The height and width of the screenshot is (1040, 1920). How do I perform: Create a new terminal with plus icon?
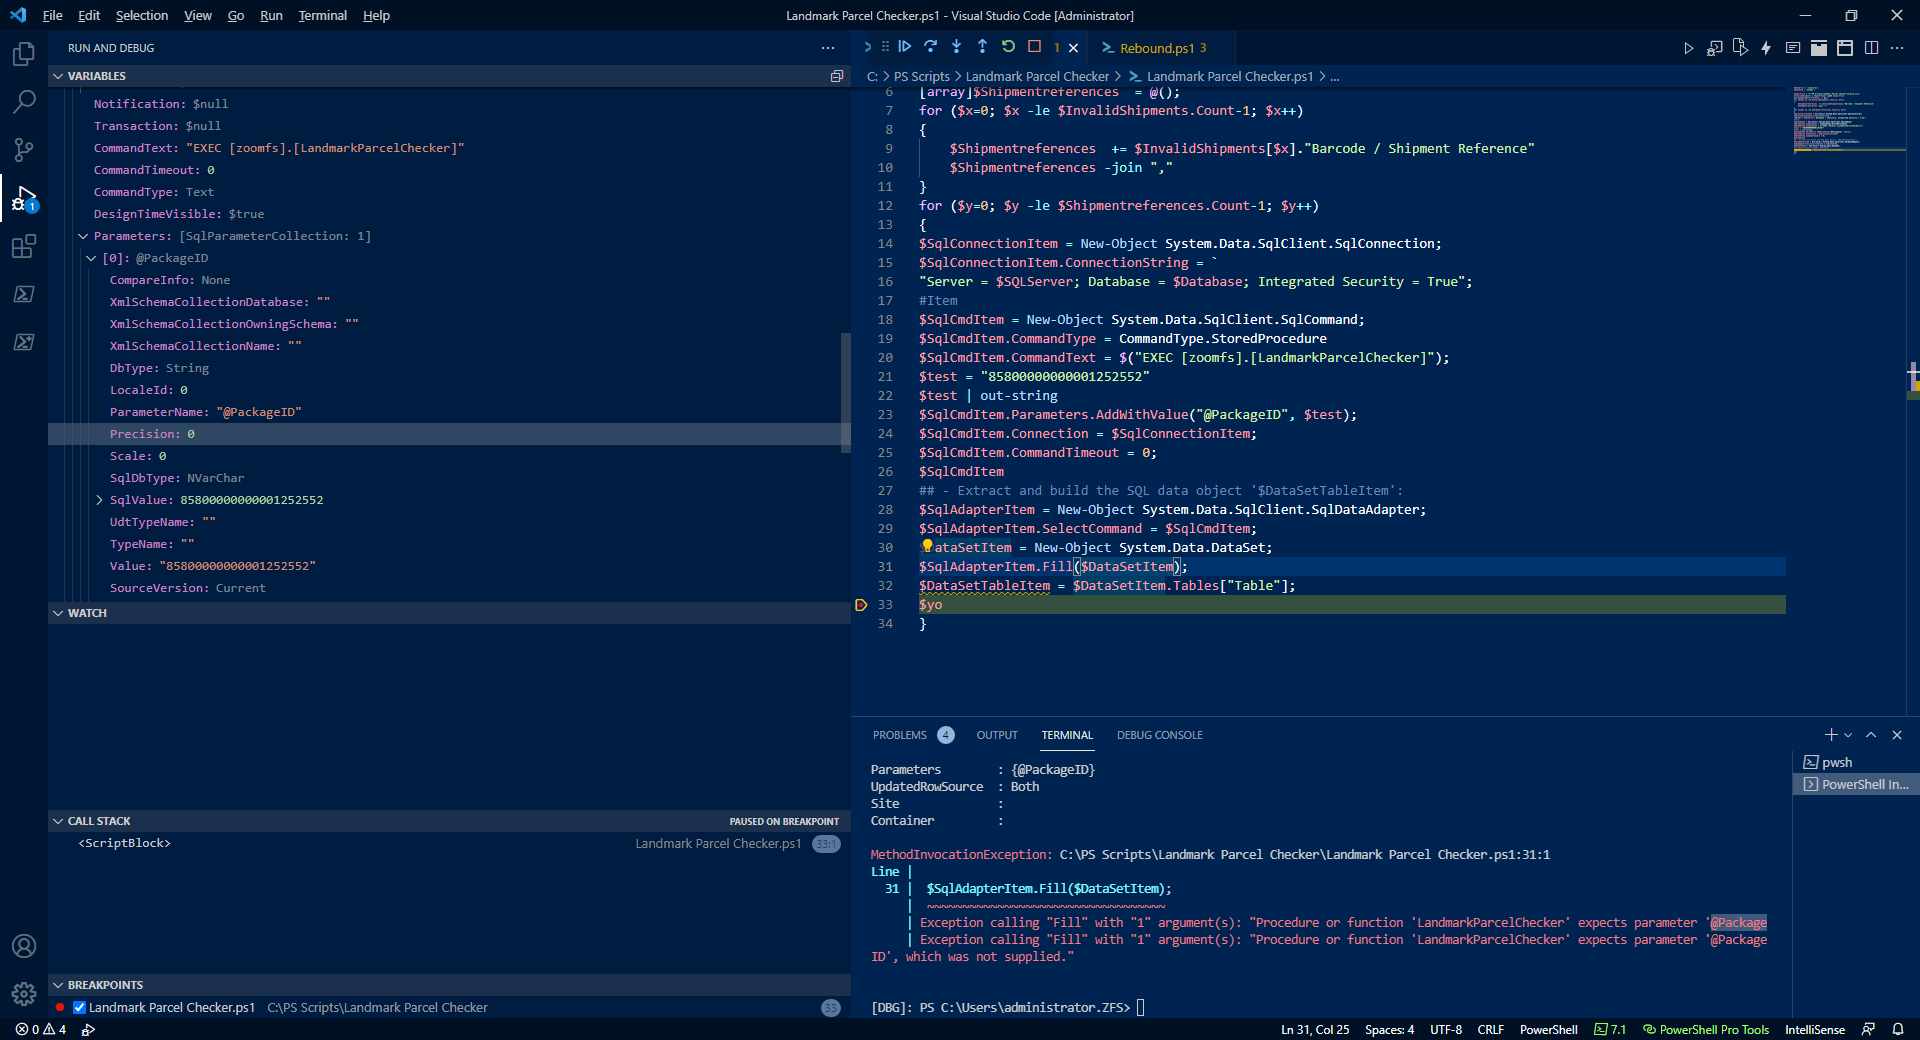1831,735
